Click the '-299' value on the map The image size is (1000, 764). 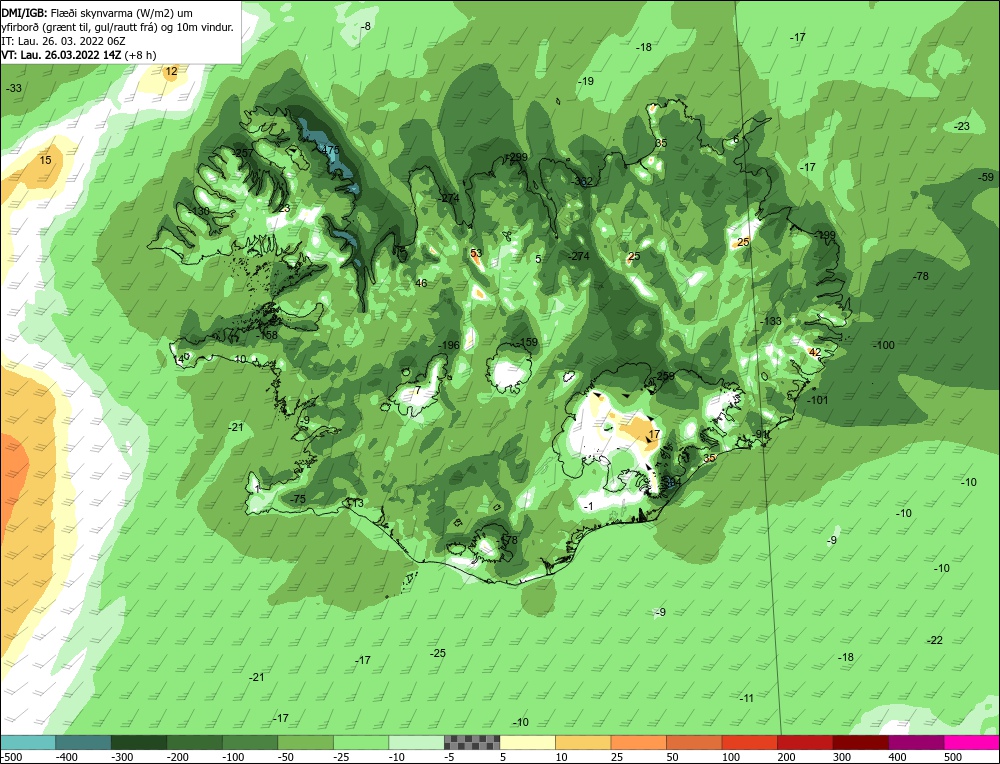coord(517,157)
